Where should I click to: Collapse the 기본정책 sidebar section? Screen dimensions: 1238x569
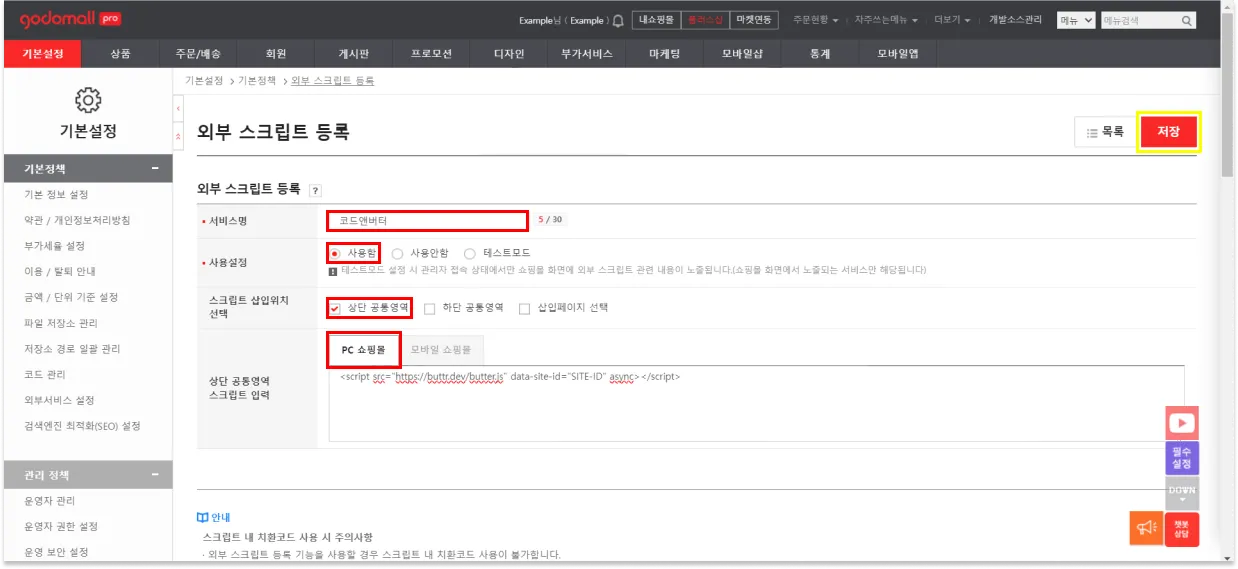point(155,169)
